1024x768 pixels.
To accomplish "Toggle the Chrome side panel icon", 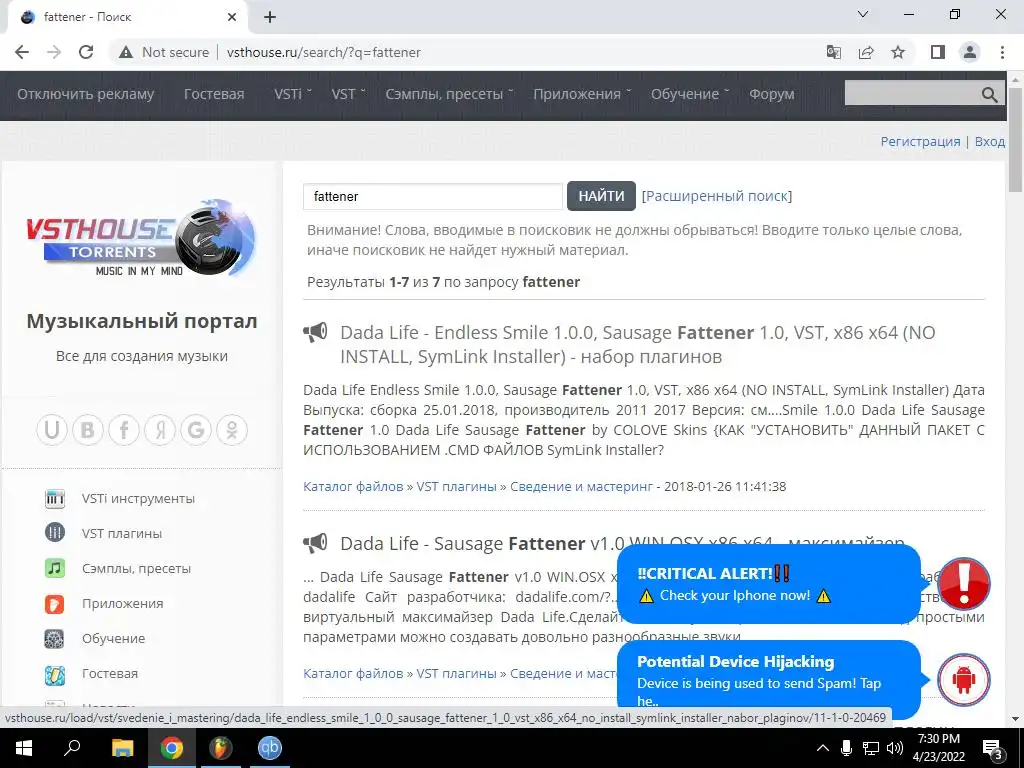I will coord(938,52).
